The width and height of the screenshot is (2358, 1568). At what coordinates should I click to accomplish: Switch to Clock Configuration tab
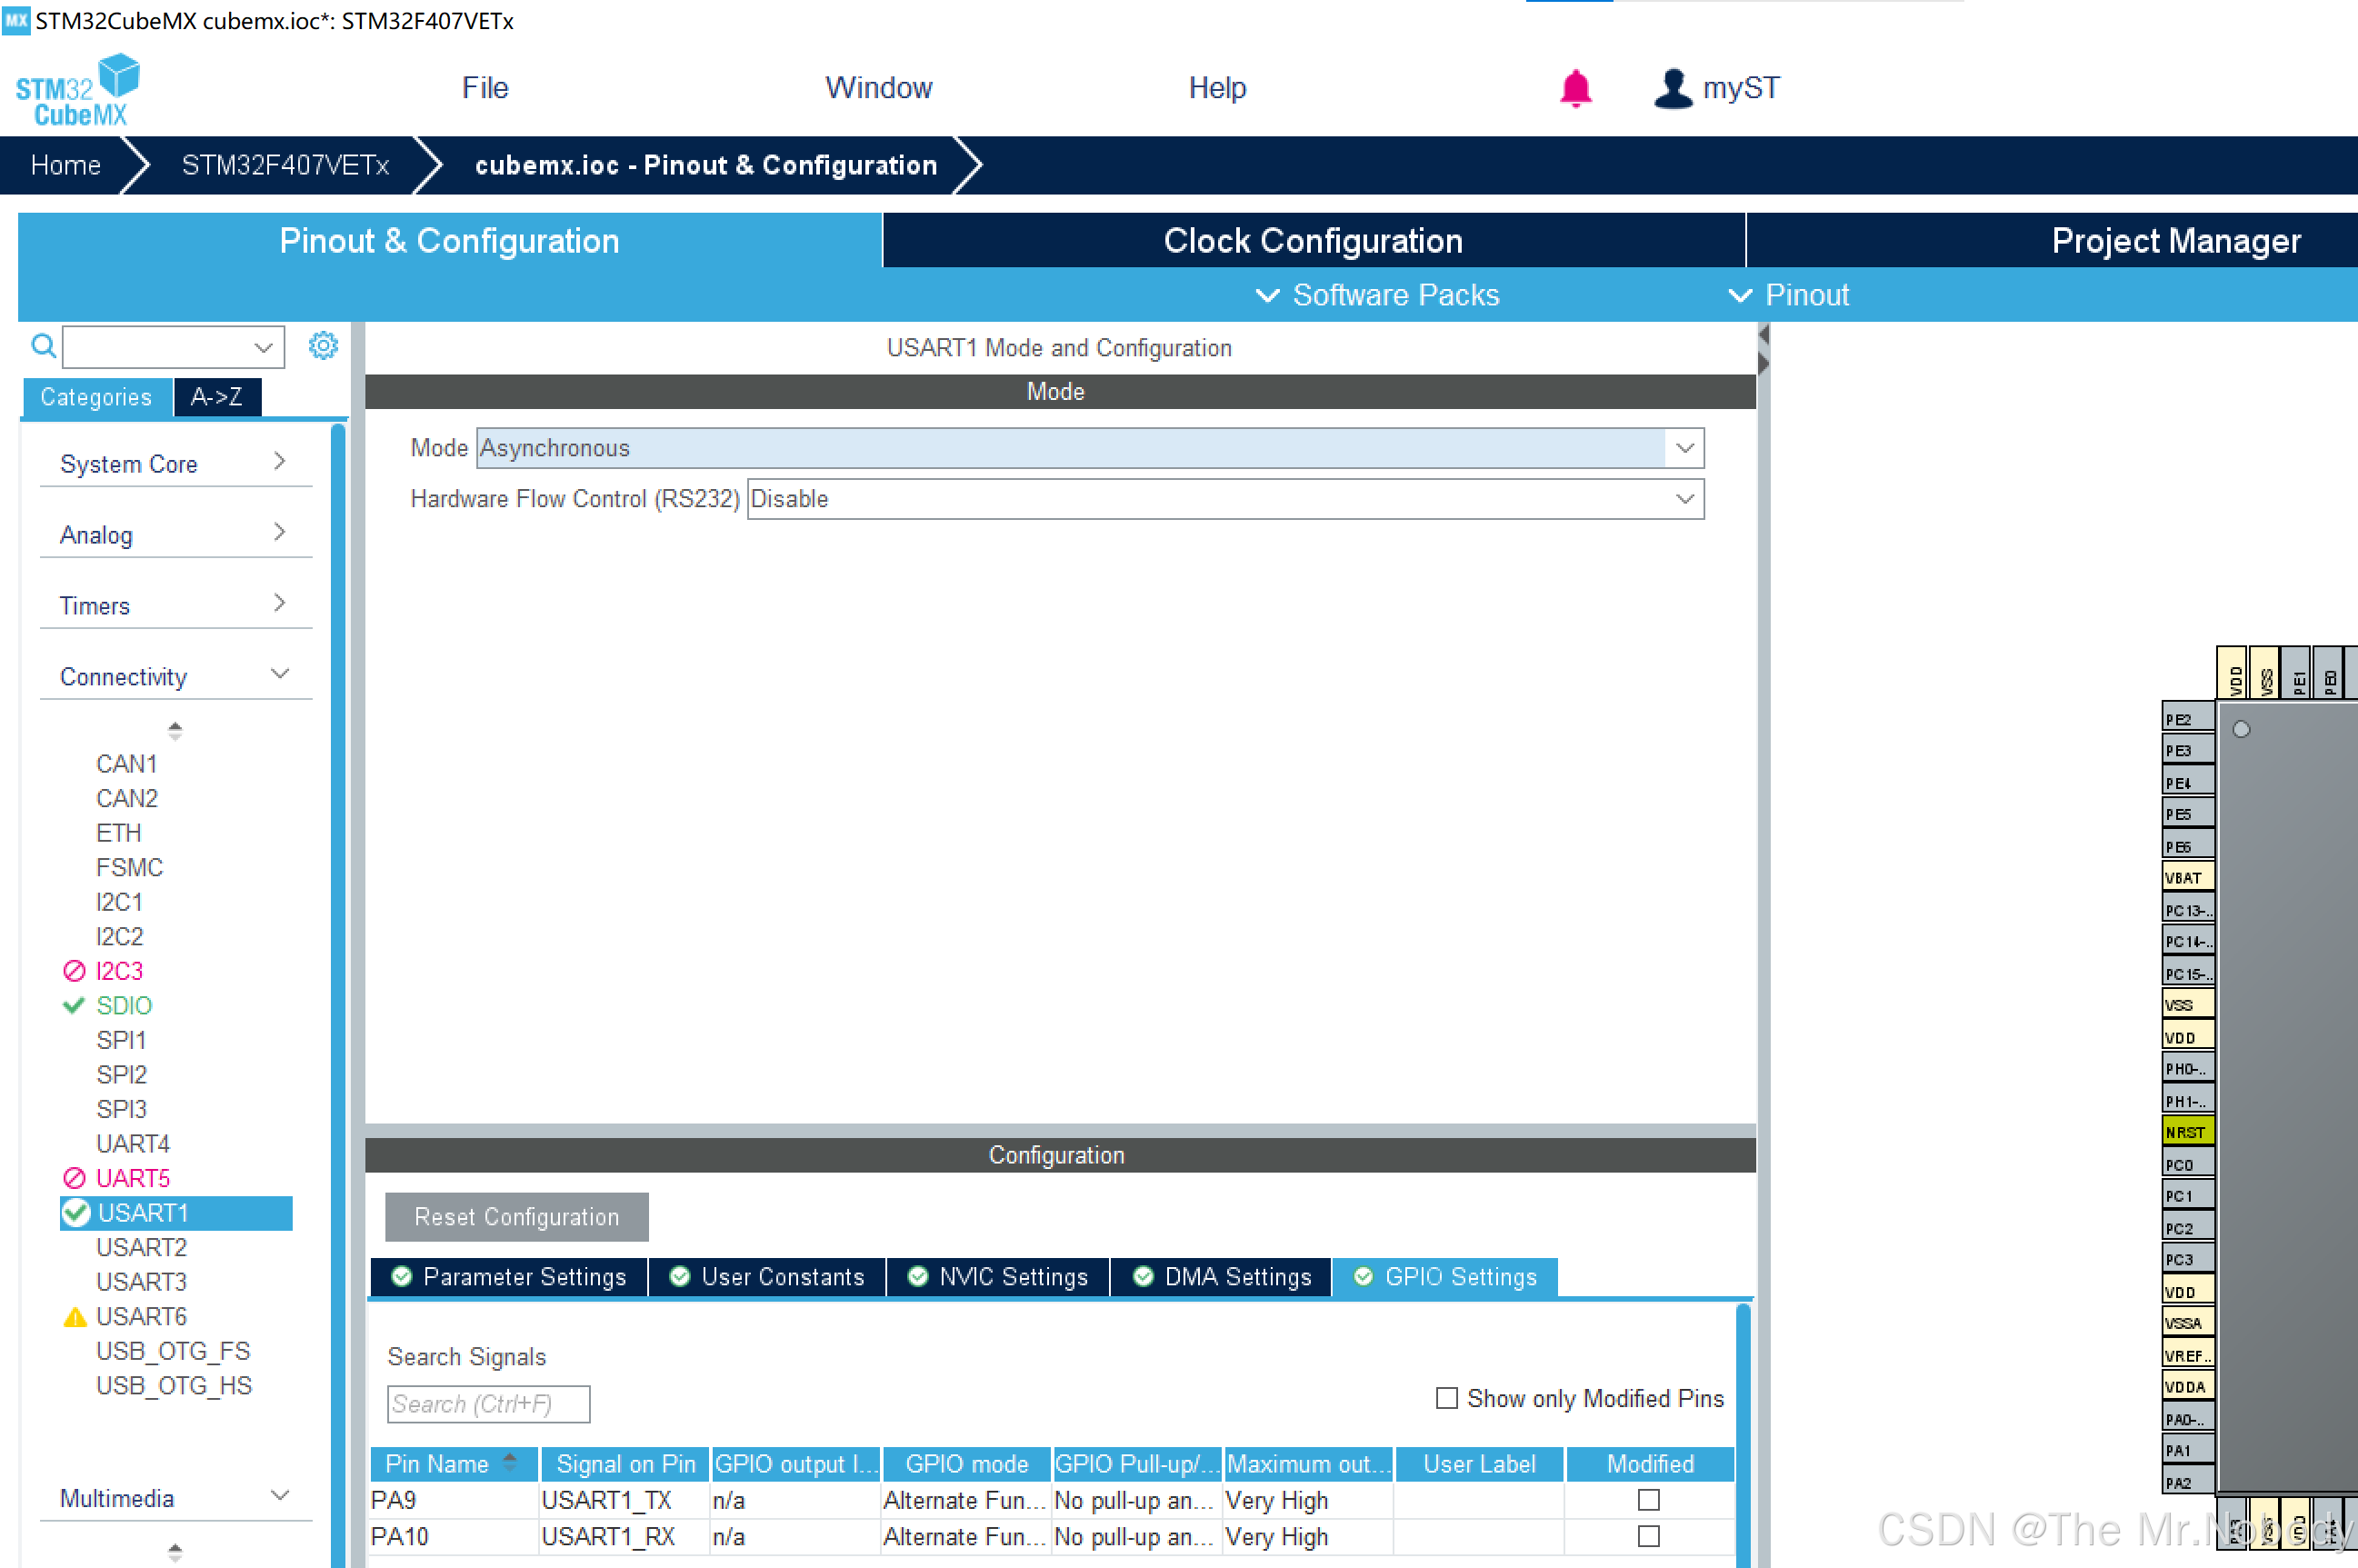(x=1312, y=241)
